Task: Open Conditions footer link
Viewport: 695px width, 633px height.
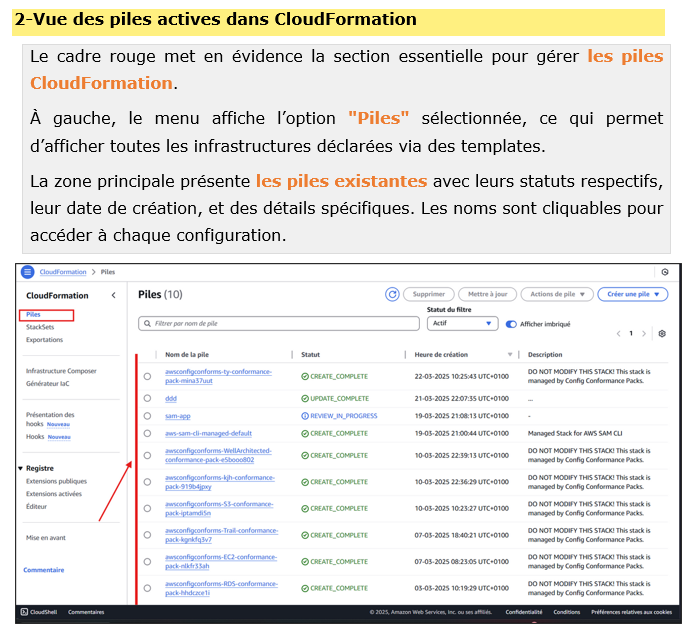Action: click(567, 612)
